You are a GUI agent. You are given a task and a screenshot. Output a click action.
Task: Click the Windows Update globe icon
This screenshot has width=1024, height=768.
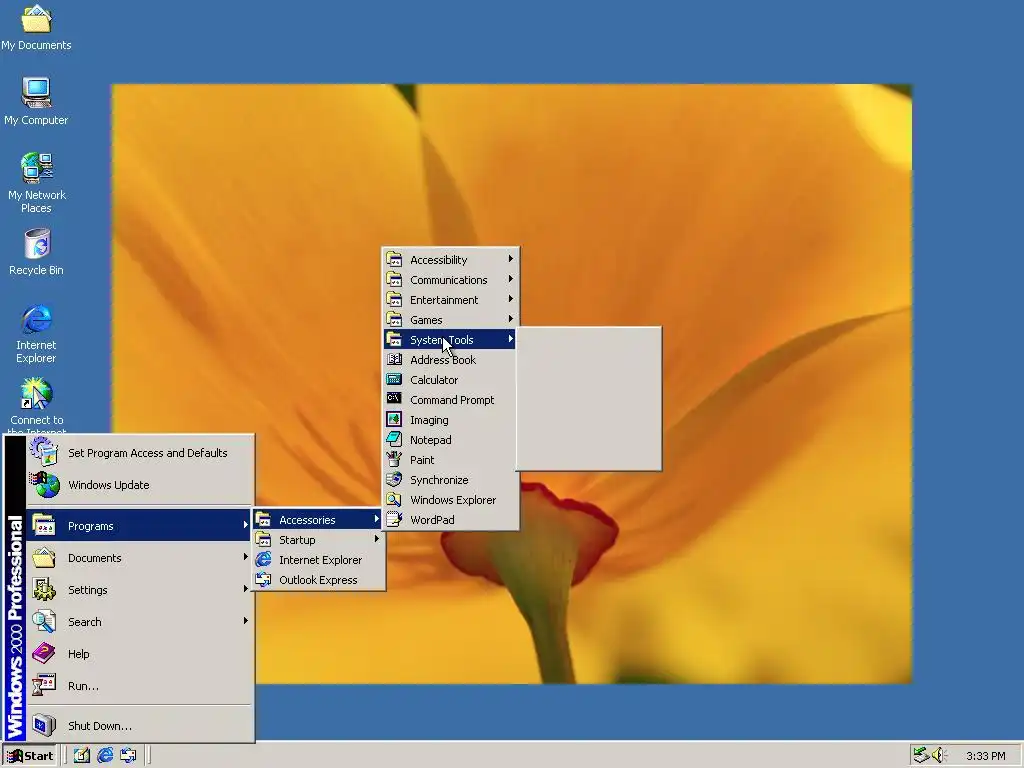tap(44, 485)
